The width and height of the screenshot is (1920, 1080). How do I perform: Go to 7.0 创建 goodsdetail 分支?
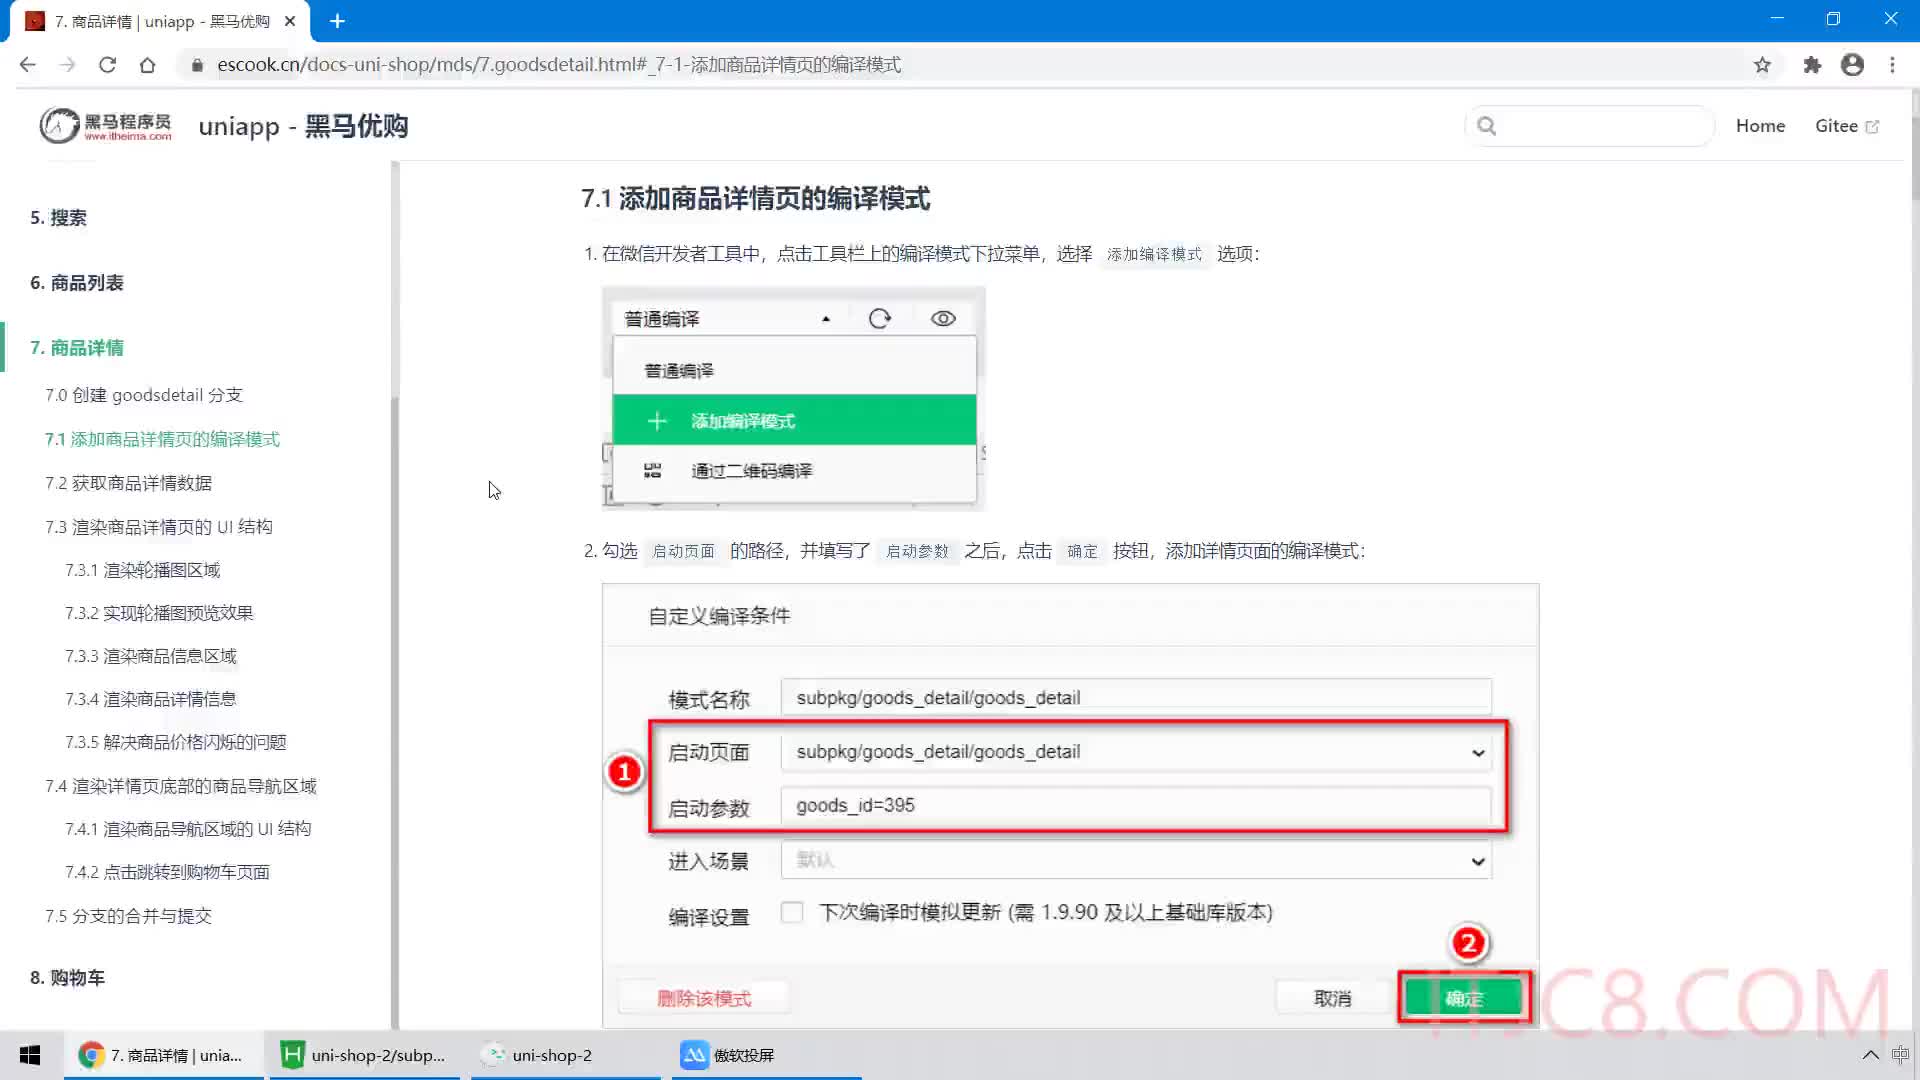[144, 395]
